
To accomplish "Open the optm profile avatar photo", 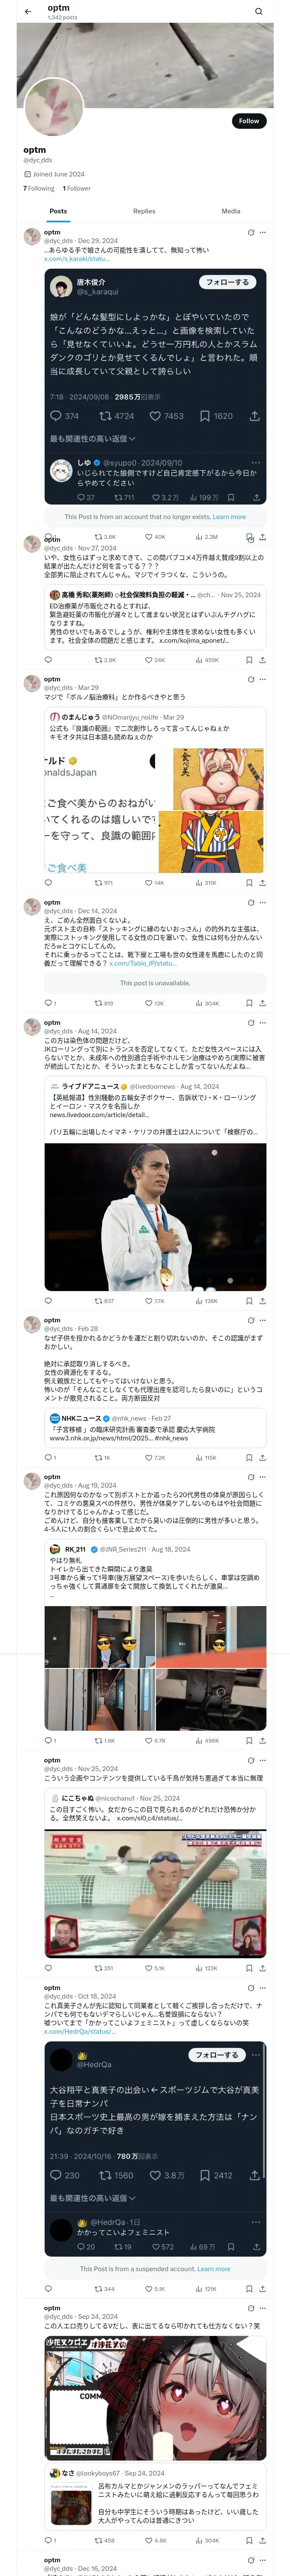I will [x=53, y=106].
